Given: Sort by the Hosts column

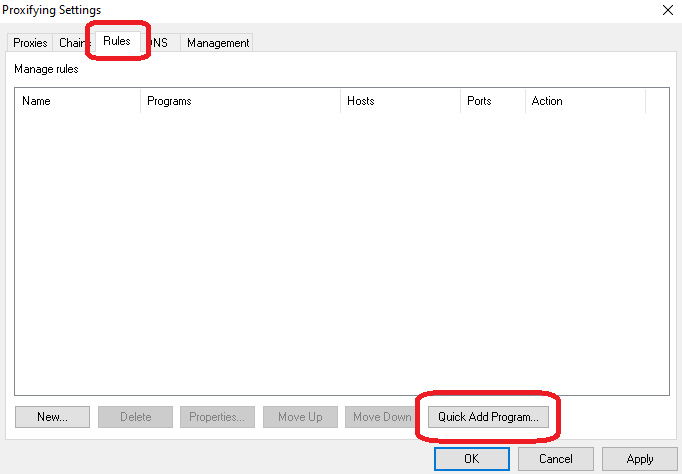Looking at the screenshot, I should (400, 101).
